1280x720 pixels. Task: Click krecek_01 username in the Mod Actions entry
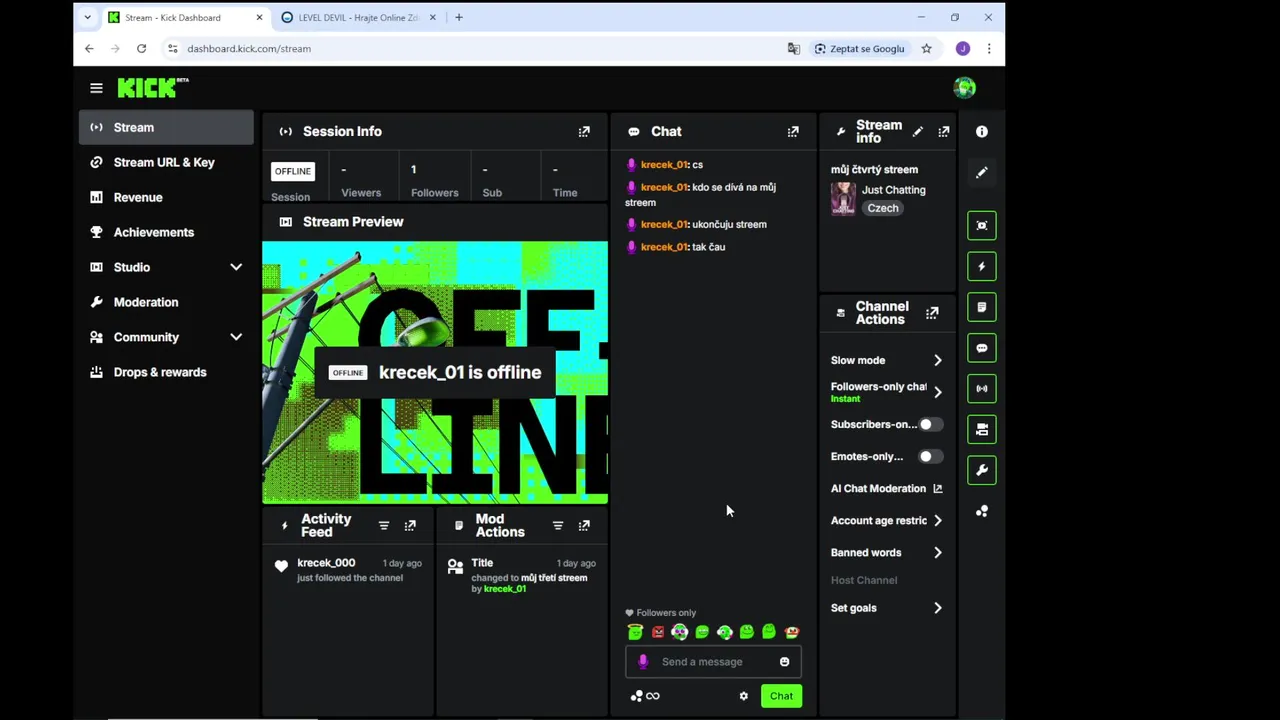click(x=505, y=589)
